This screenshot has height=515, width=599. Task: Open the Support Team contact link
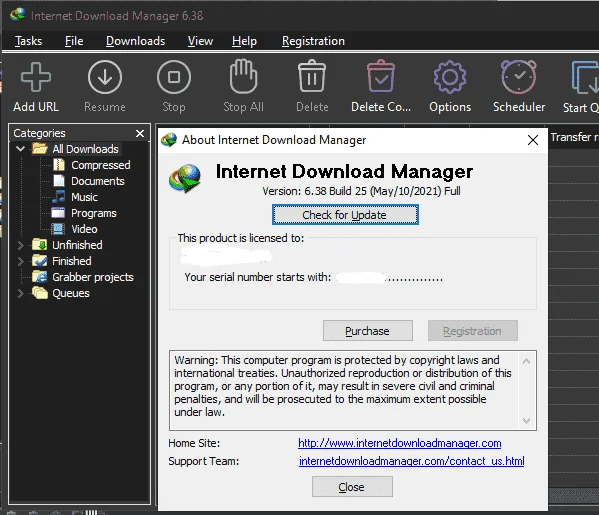[411, 461]
